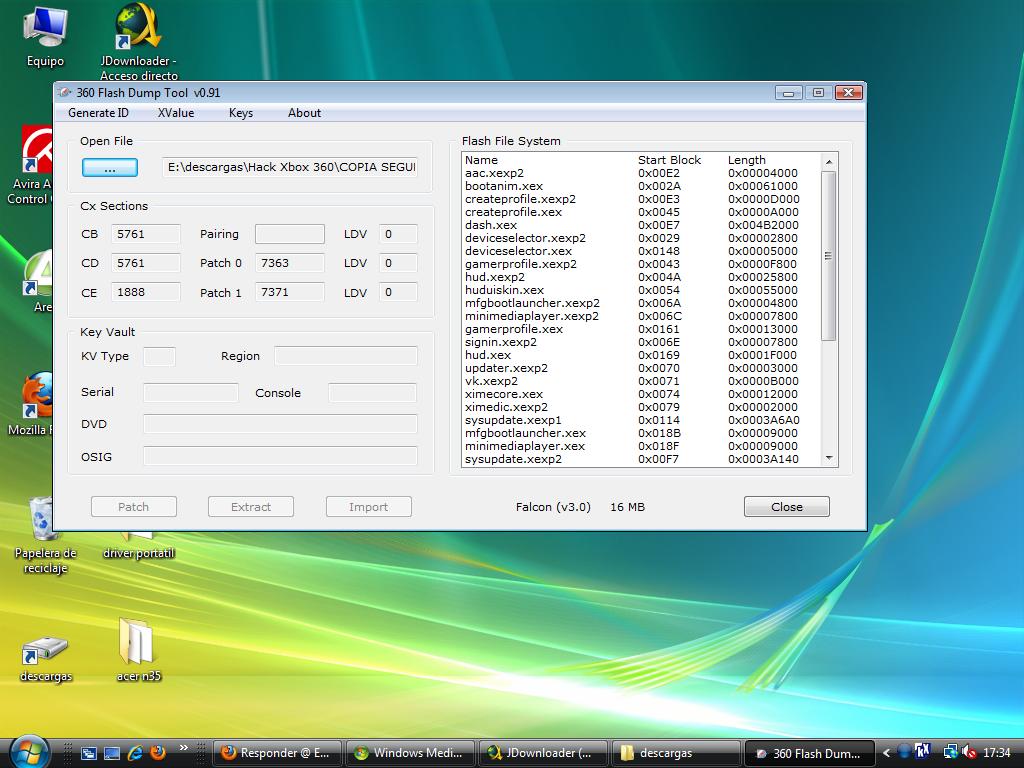Screen dimensions: 1024x768
Task: Switch to the JDownloader taskbar button
Action: click(544, 753)
